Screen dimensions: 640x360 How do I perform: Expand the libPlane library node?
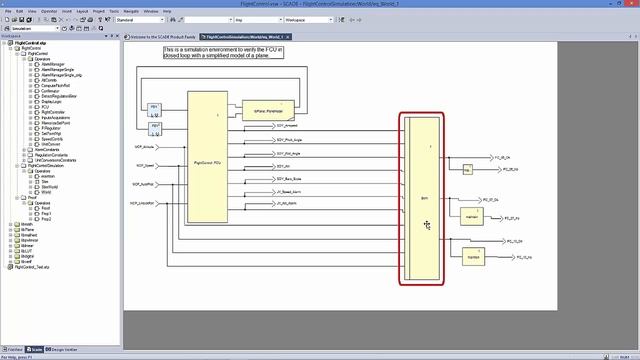point(11,230)
